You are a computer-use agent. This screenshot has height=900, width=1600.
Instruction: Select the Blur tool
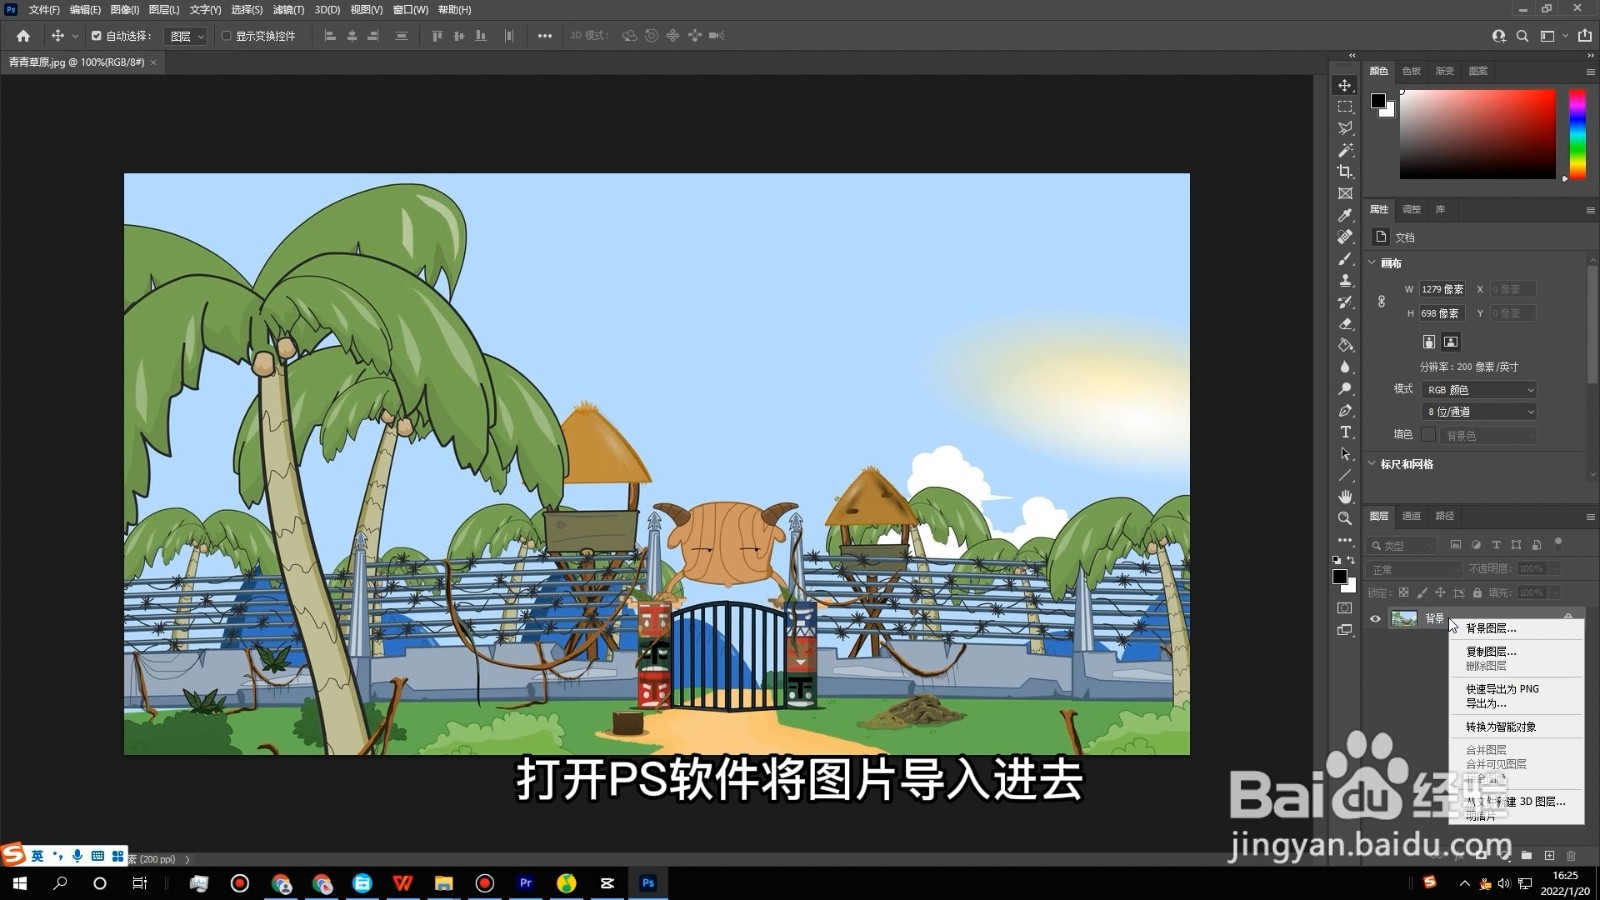(1345, 367)
